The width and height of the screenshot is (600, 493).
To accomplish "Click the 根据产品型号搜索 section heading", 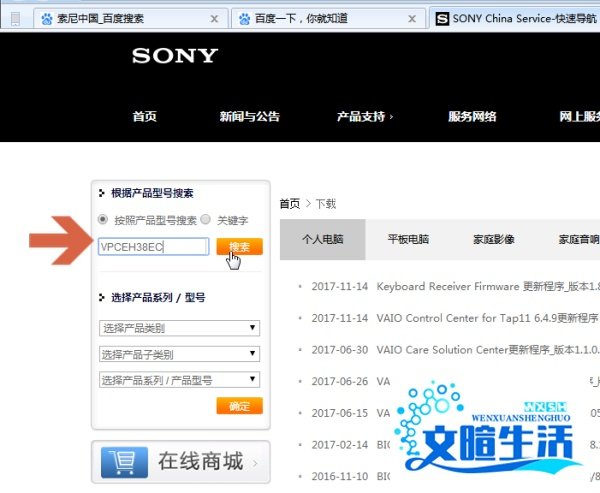I will click(152, 193).
